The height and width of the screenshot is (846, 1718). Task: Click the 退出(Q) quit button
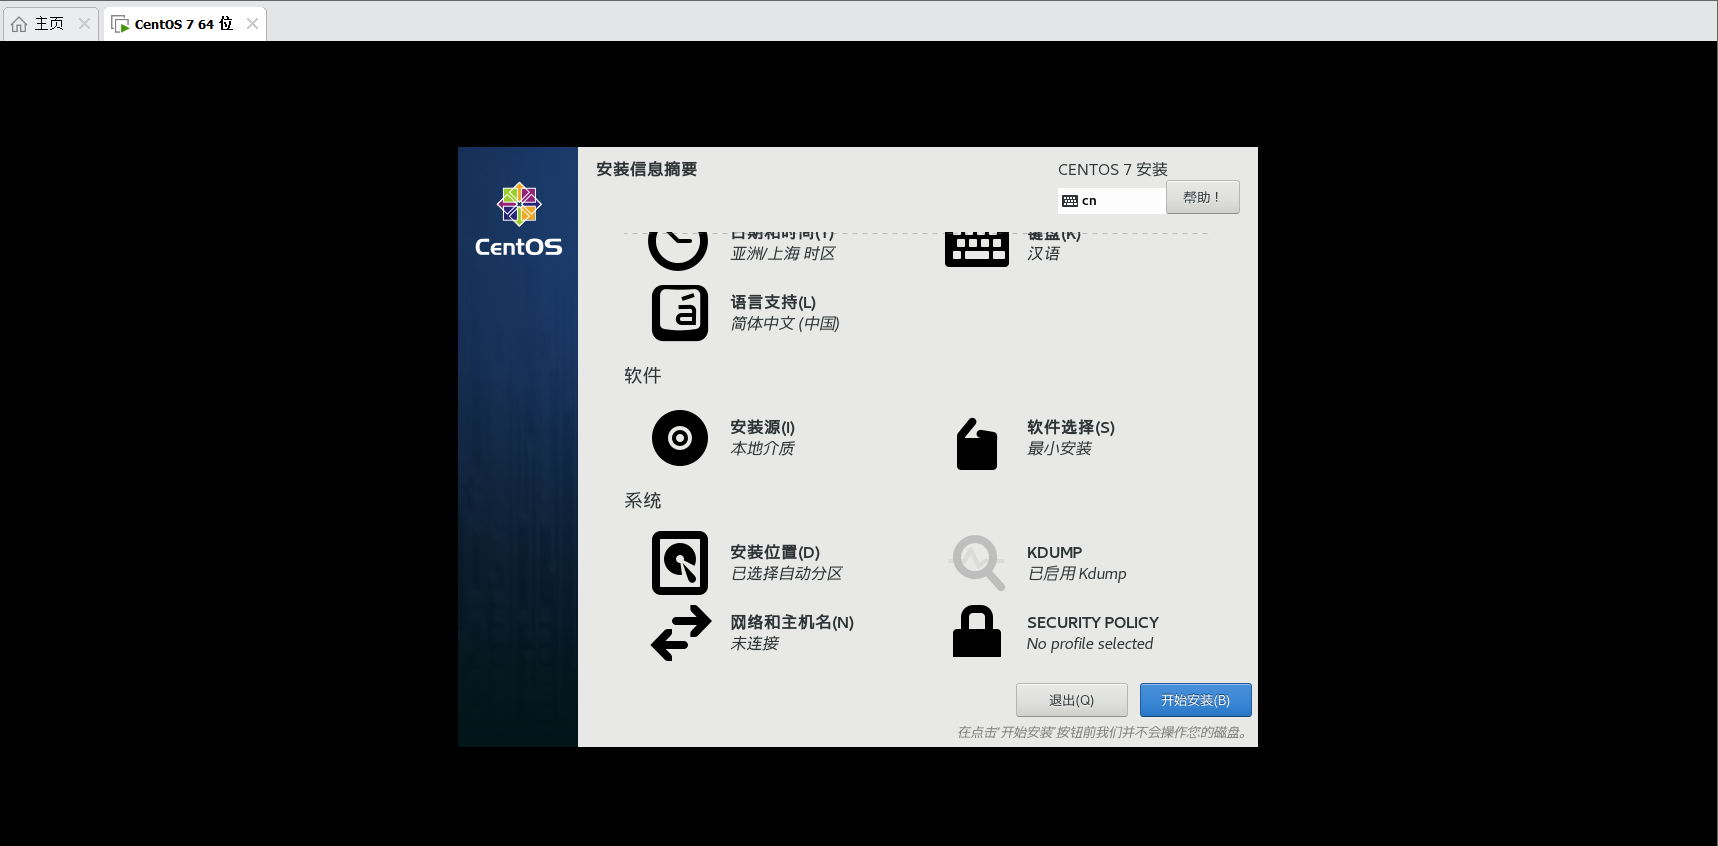pos(1071,700)
